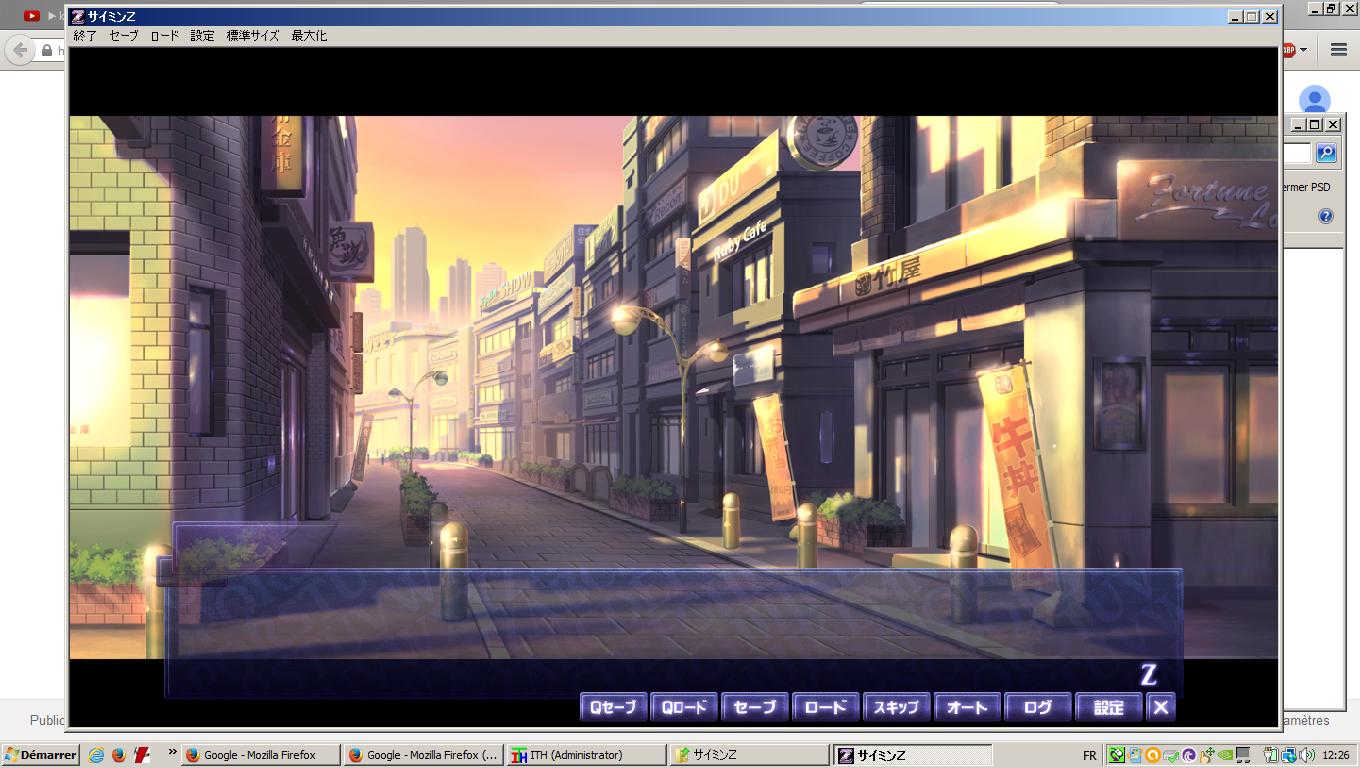Expand the quick launch overflow chevron
1360x768 pixels.
pos(172,751)
